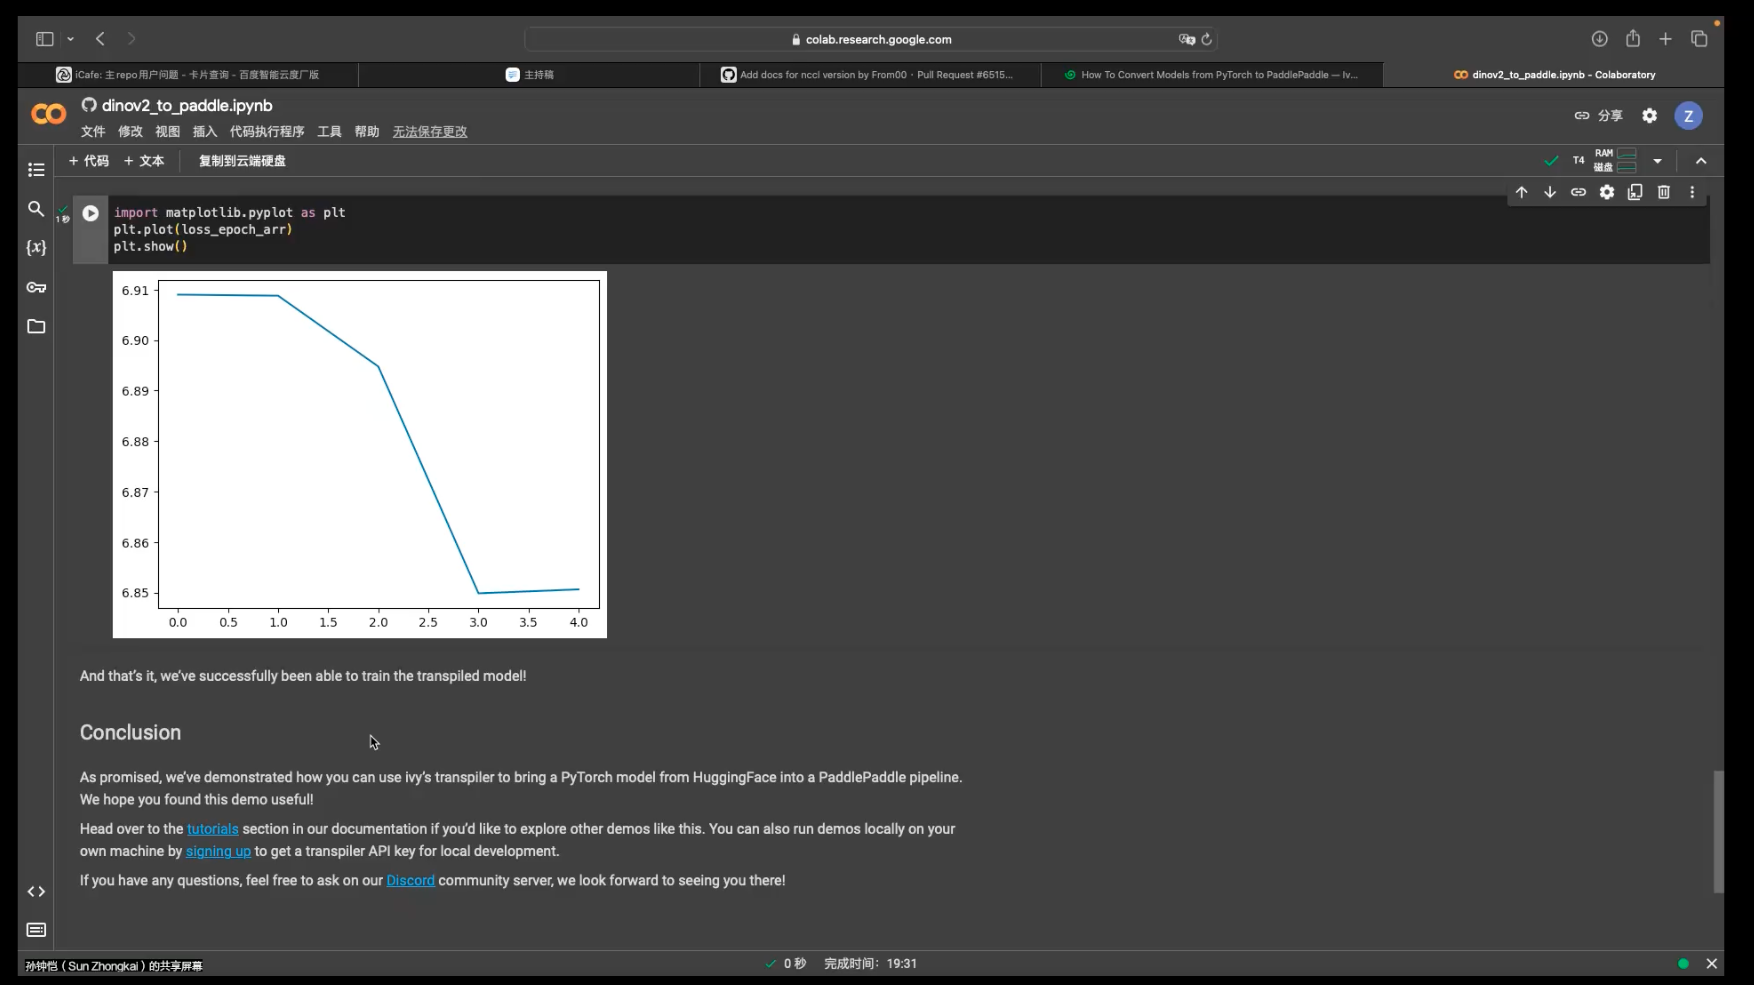Screen dimensions: 1754x985
Task: Expand the runtime connection options dropdown
Action: [x=1657, y=161]
